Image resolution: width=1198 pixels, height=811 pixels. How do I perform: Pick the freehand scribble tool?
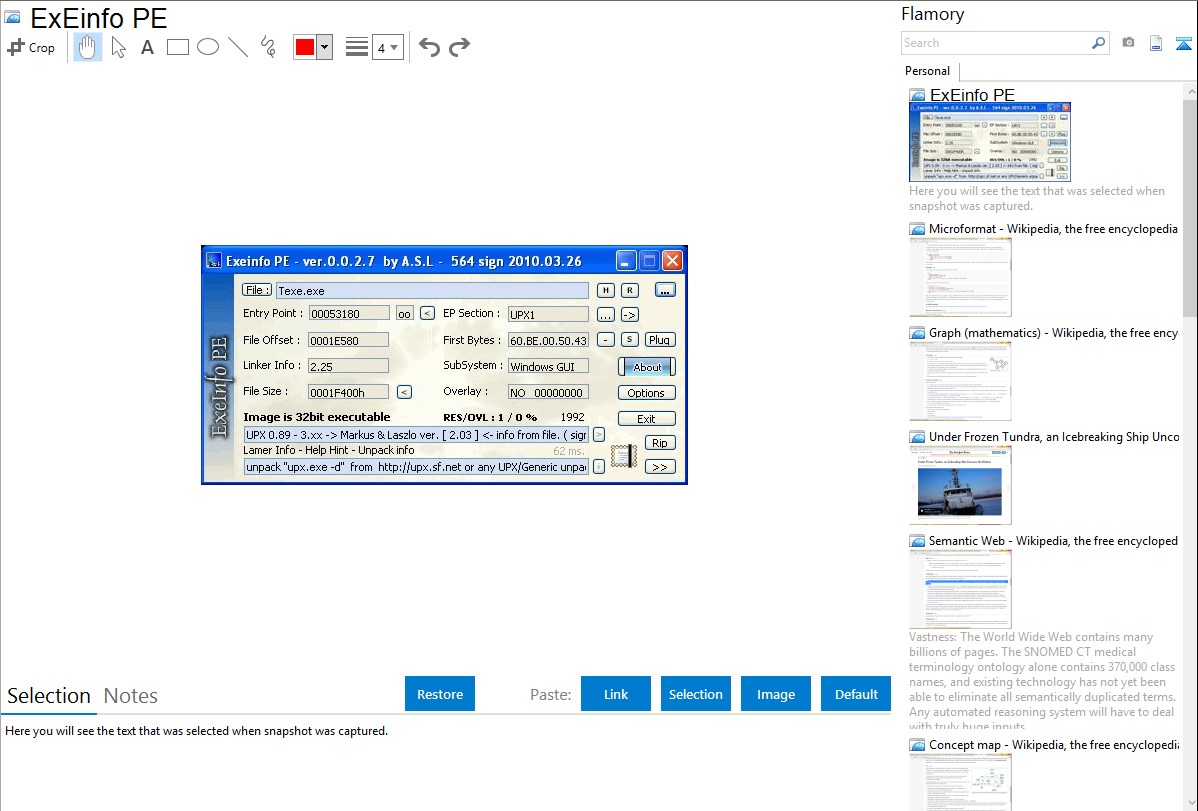point(268,47)
